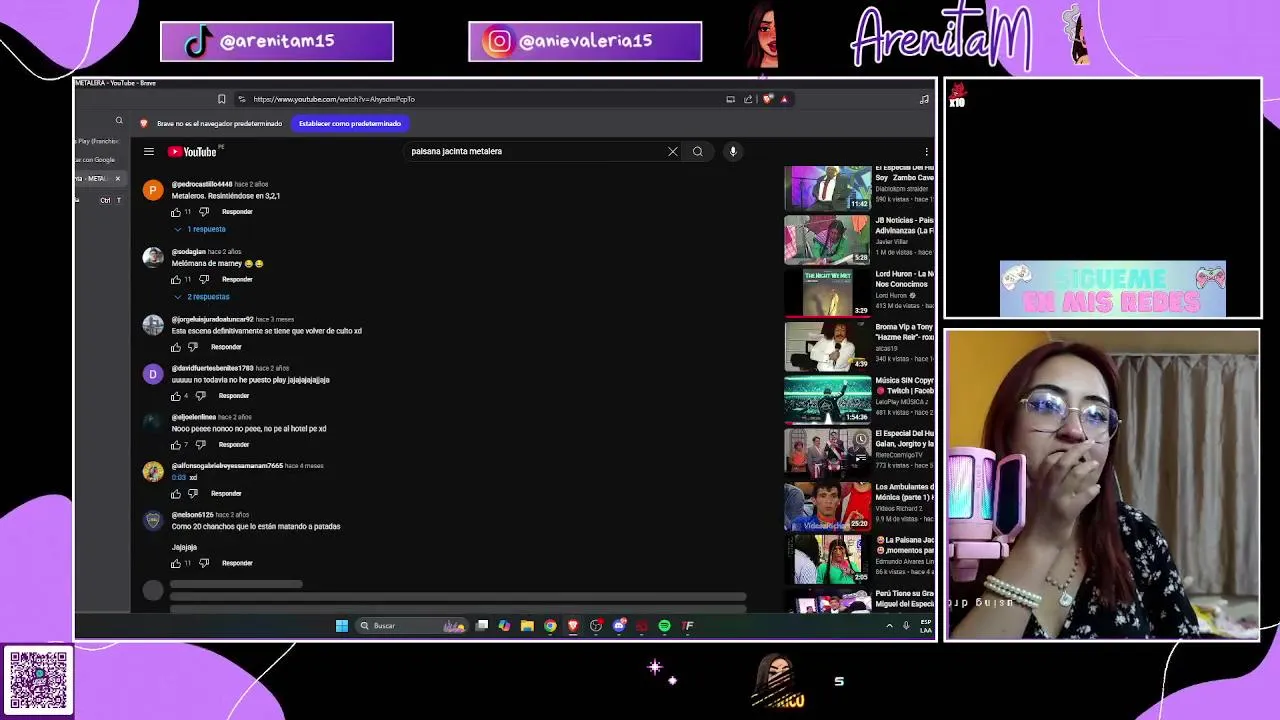The image size is (1280, 720).
Task: Close the METALERA vertical tab
Action: point(117,179)
